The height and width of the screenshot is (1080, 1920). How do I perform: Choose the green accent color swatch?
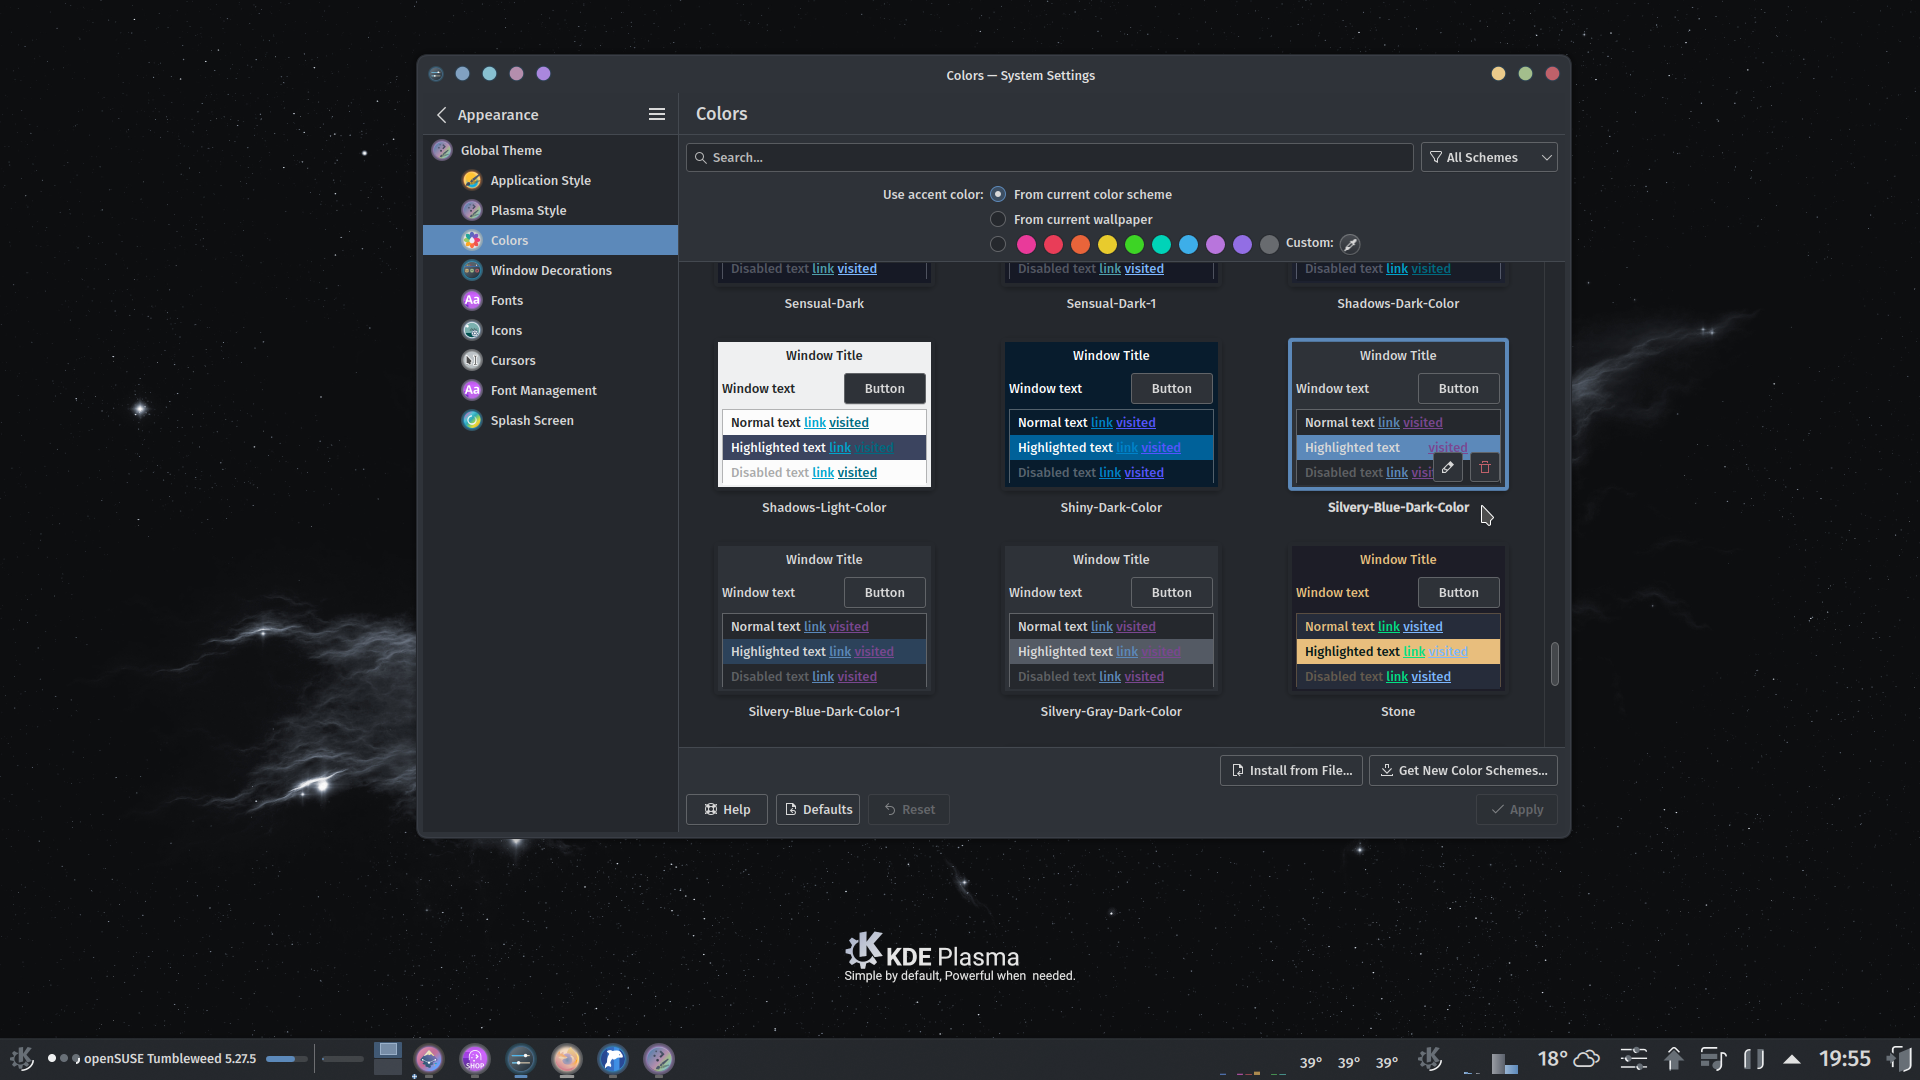(1134, 244)
